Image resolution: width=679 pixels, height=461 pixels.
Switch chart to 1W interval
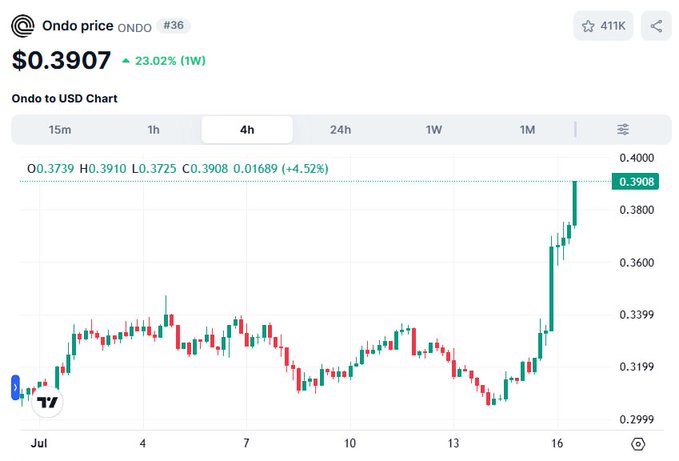(x=433, y=129)
